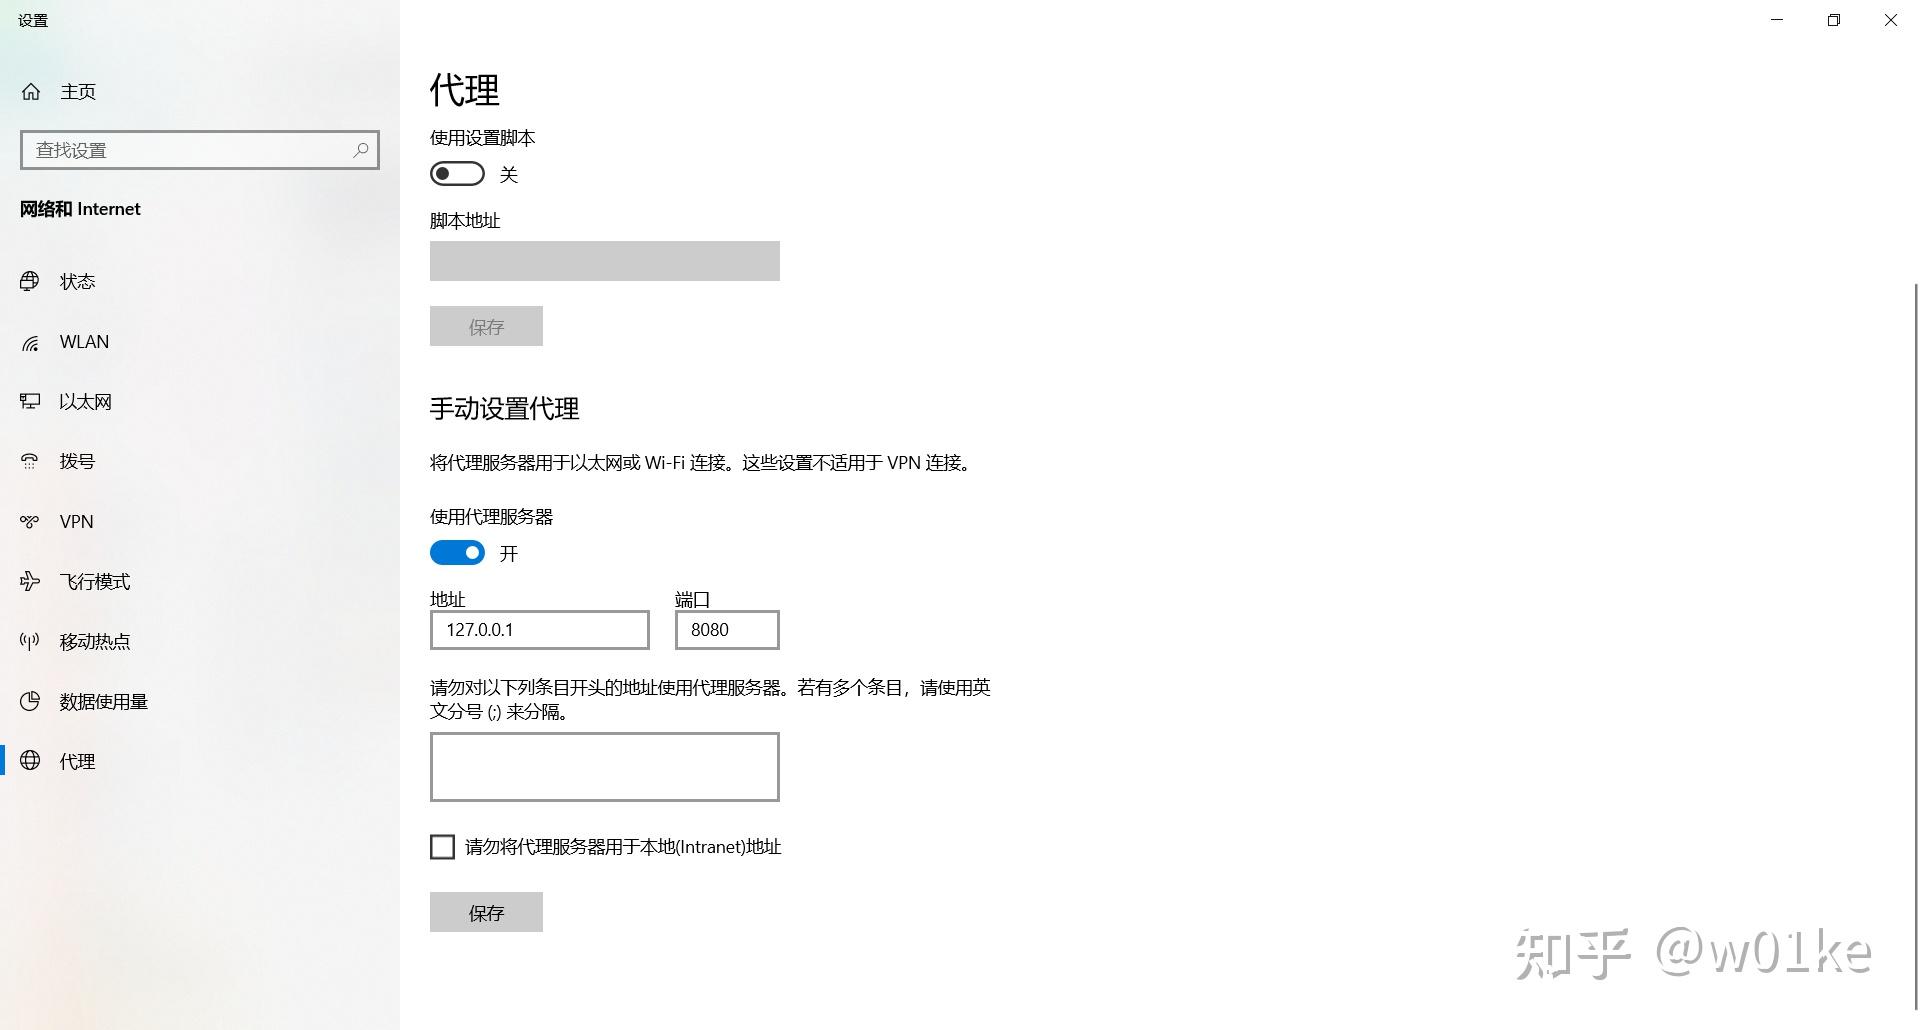
Task: Select 以太网 in the sidebar
Action: 200,401
